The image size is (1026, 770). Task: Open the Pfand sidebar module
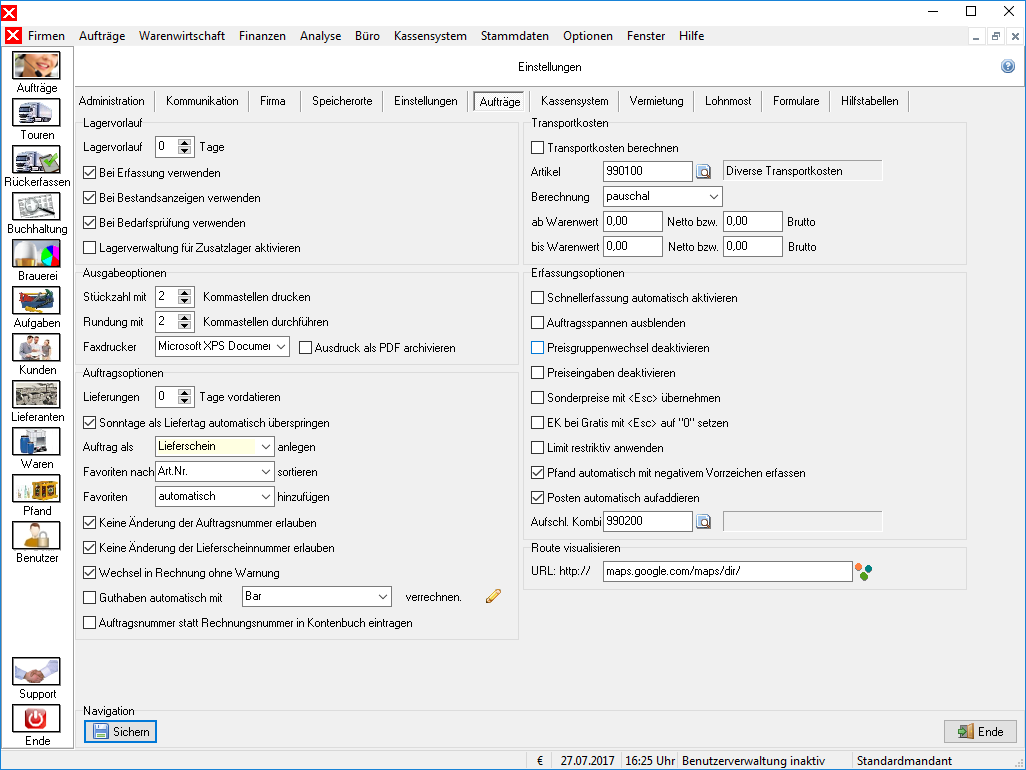pos(37,489)
